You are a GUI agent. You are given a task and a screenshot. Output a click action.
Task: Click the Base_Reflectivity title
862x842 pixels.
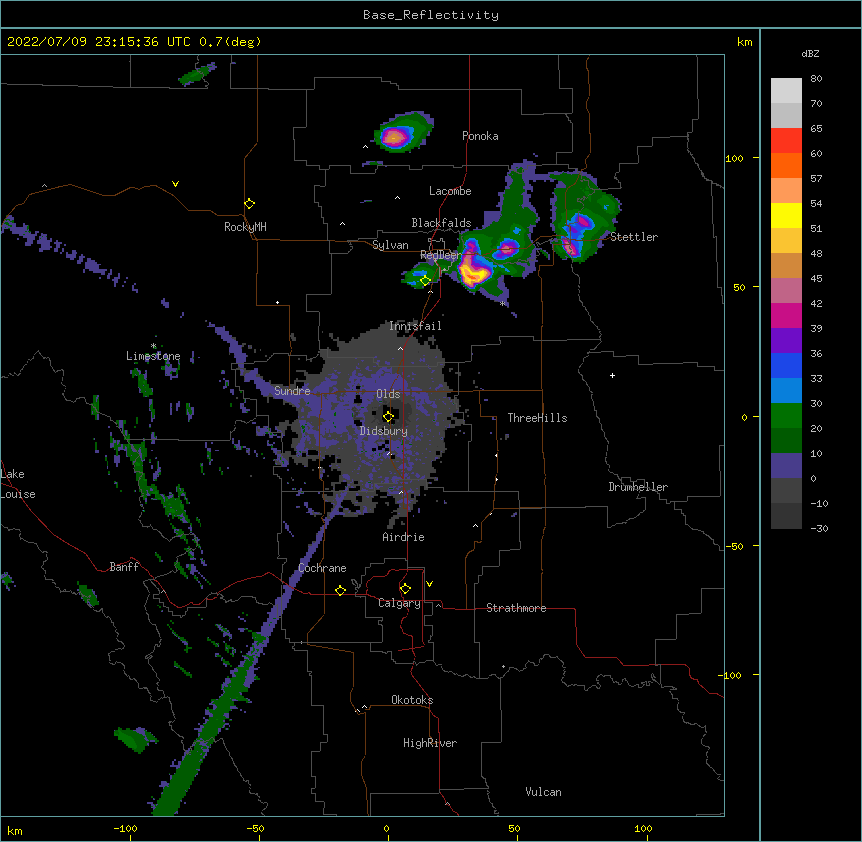point(431,15)
